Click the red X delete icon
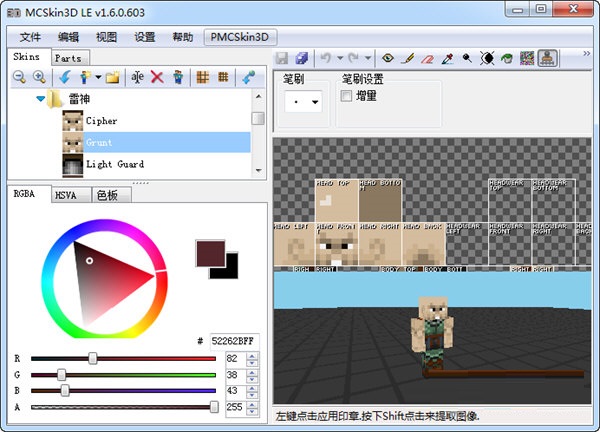This screenshot has width=600, height=432. [157, 77]
